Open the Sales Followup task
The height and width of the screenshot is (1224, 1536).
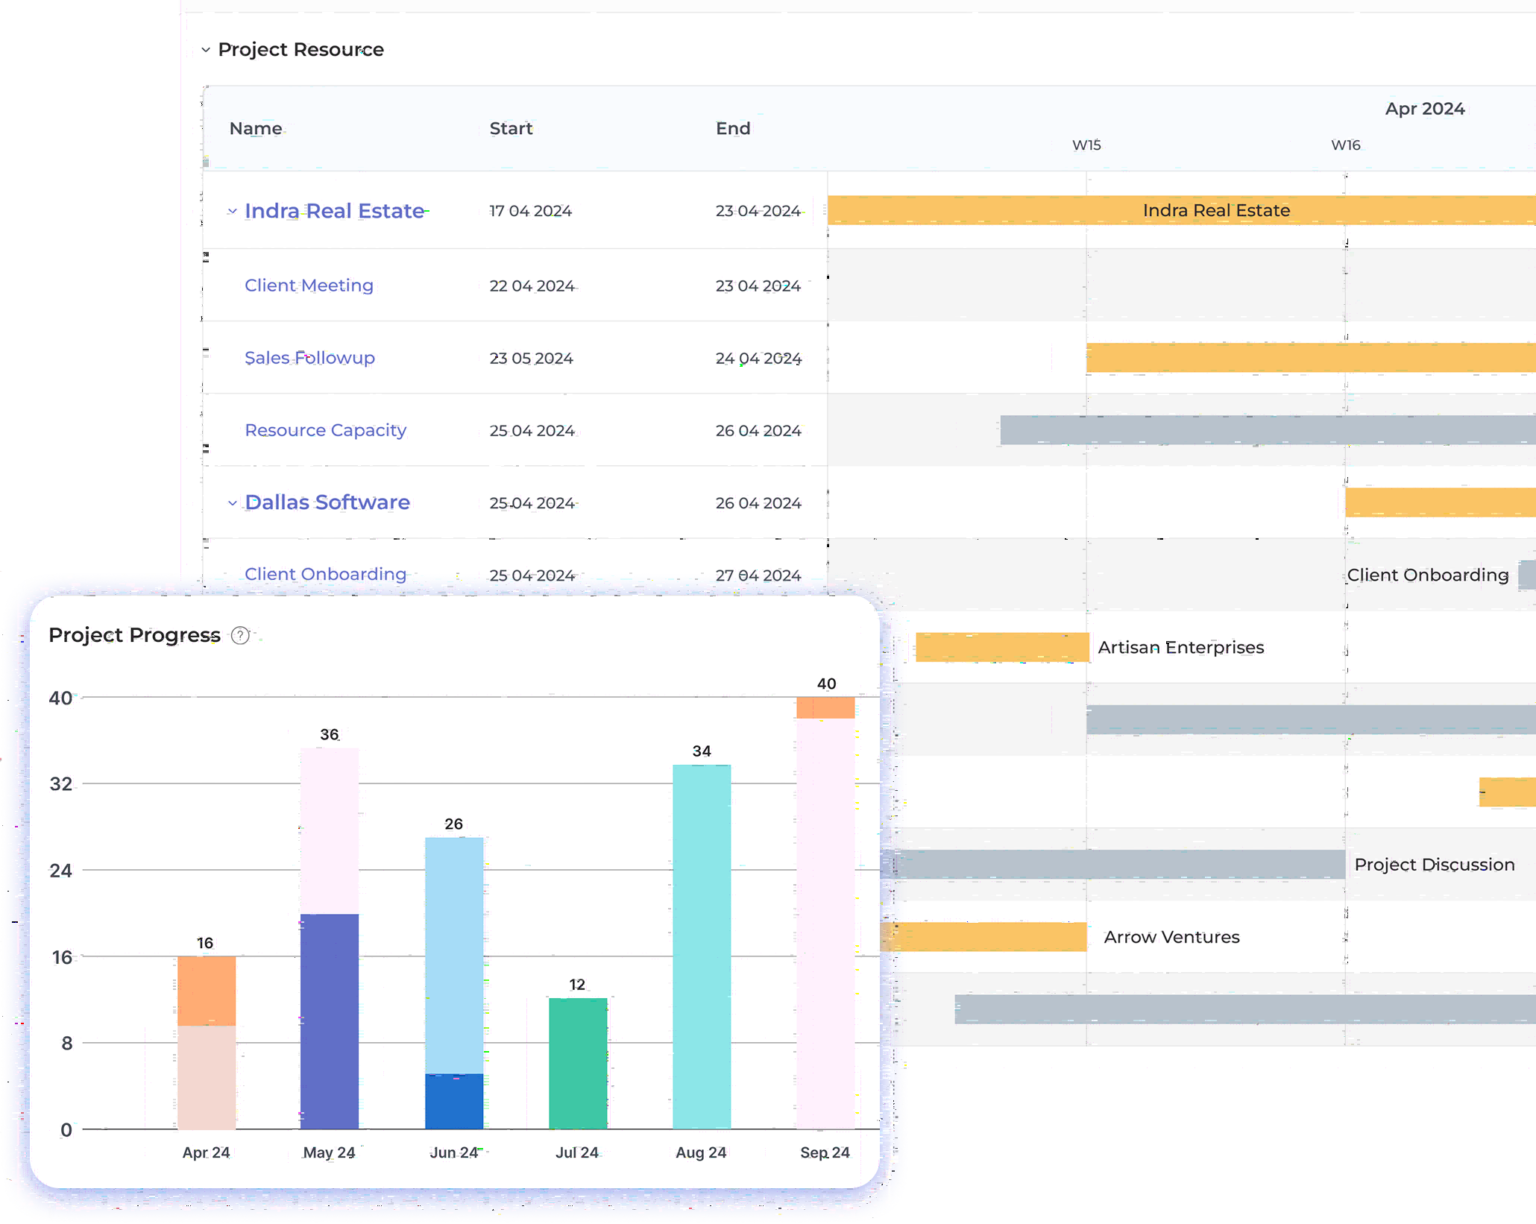click(x=310, y=357)
